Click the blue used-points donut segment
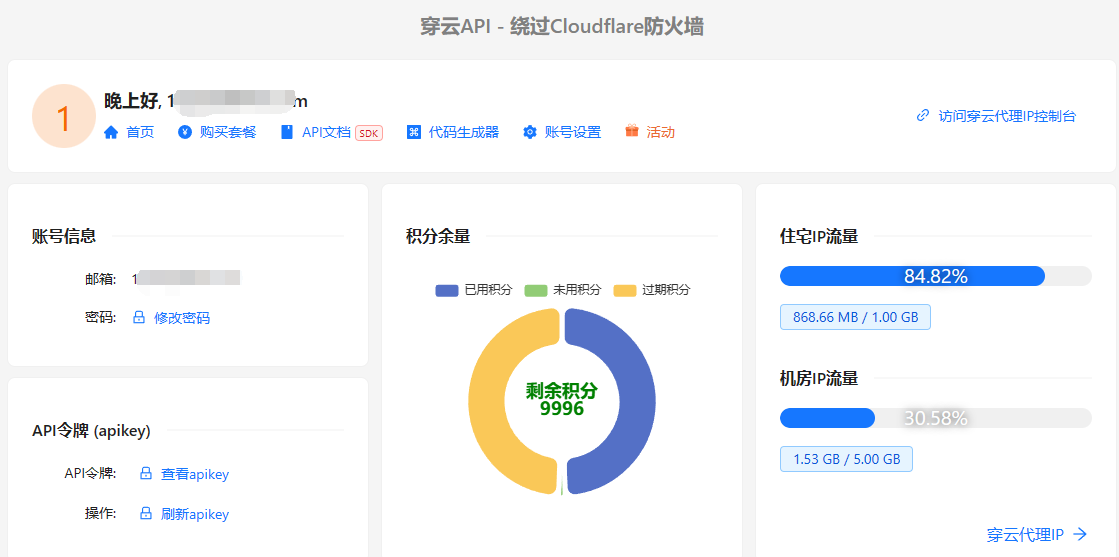1119x557 pixels. coord(637,400)
